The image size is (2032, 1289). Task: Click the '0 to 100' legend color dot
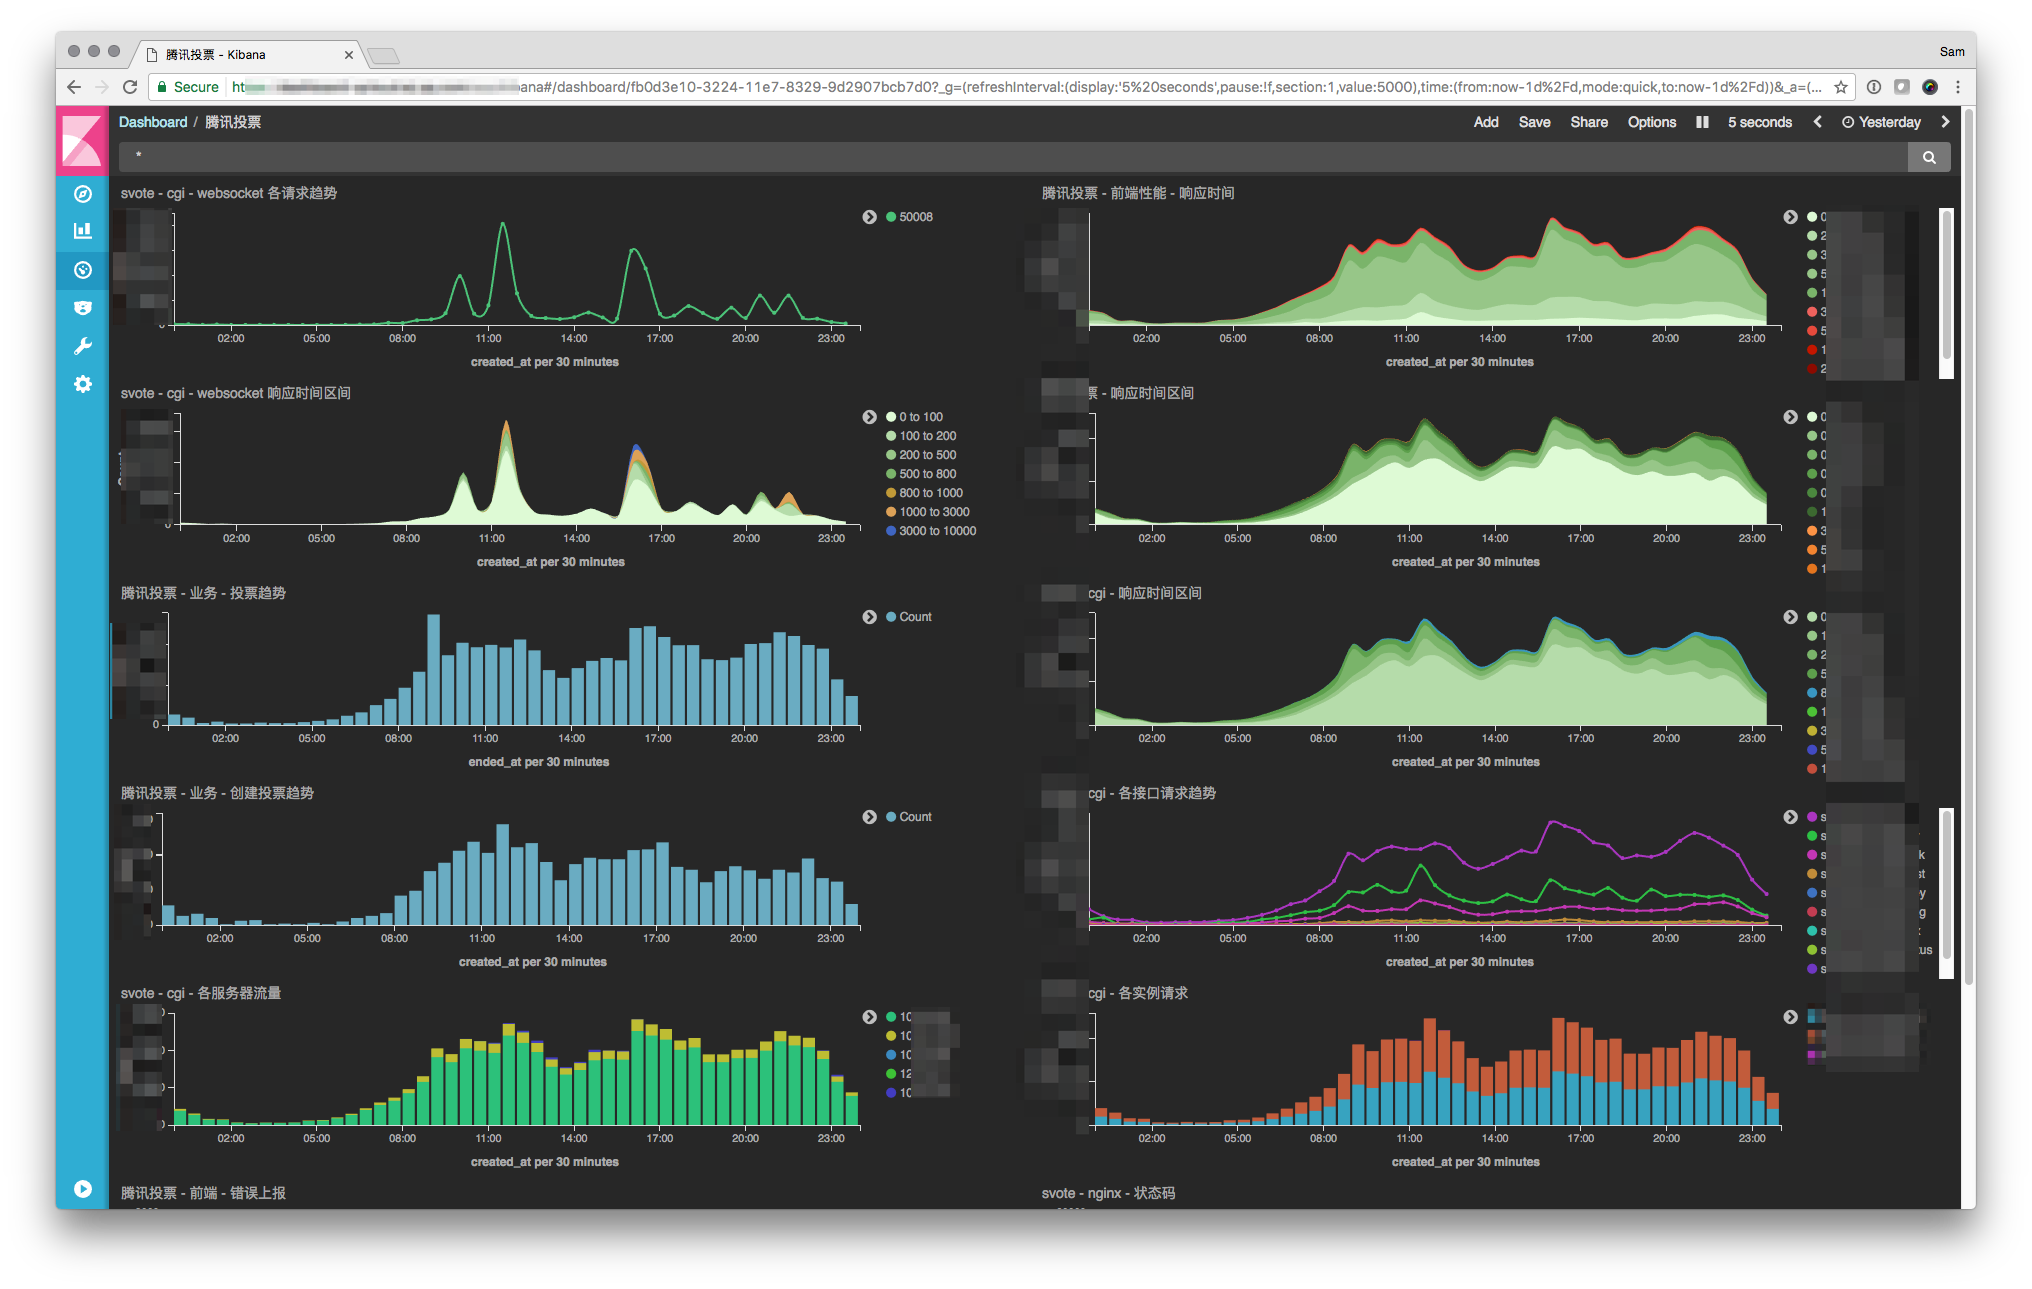[x=891, y=417]
